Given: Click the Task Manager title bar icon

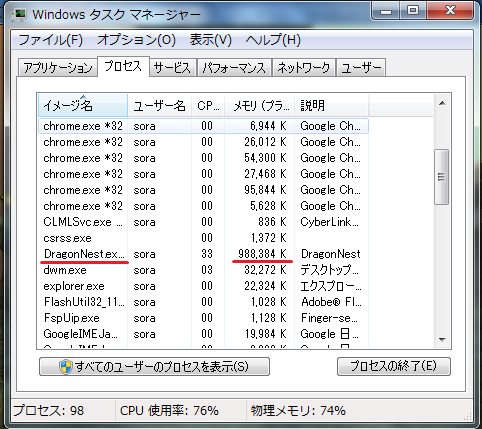Looking at the screenshot, I should [x=19, y=15].
